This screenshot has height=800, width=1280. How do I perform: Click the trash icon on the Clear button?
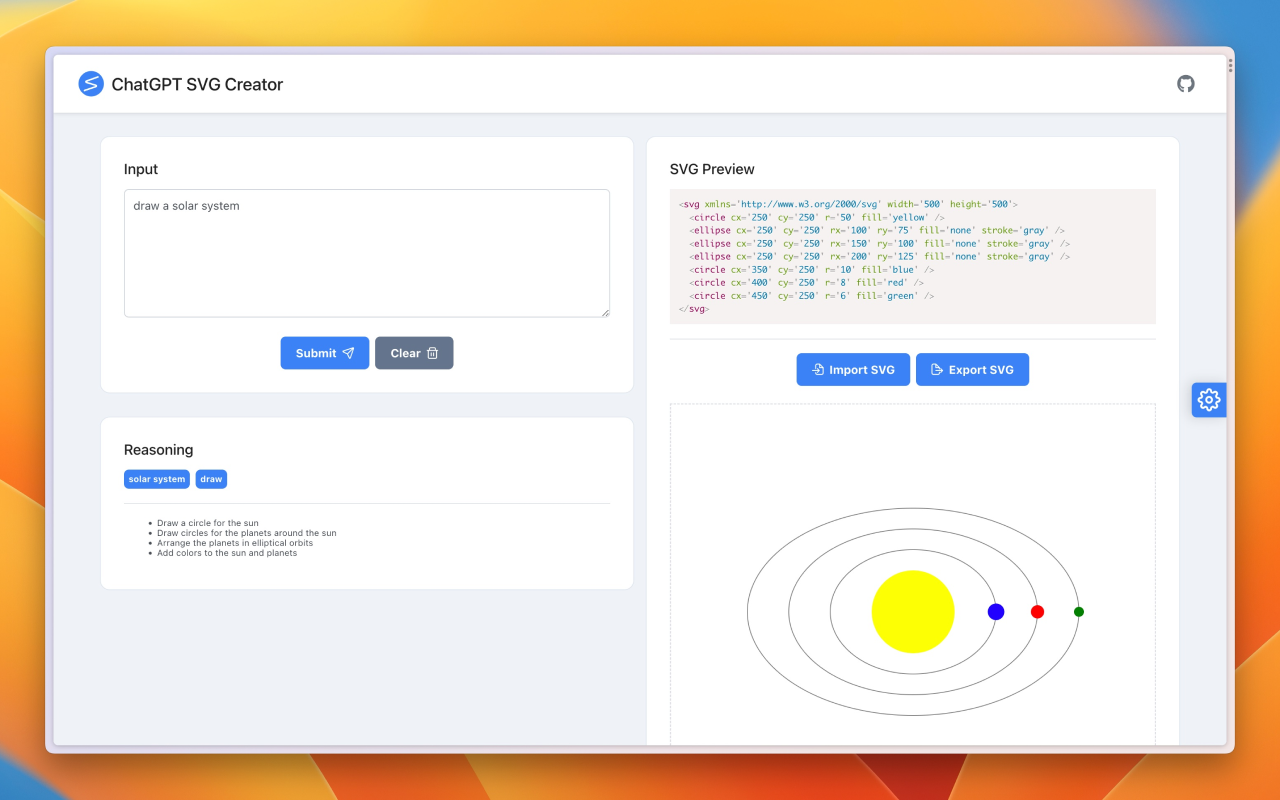pos(434,352)
